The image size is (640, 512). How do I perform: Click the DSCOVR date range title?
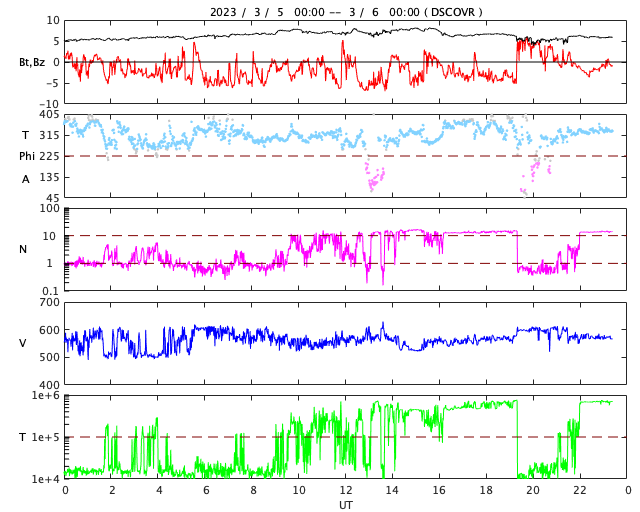(x=346, y=12)
